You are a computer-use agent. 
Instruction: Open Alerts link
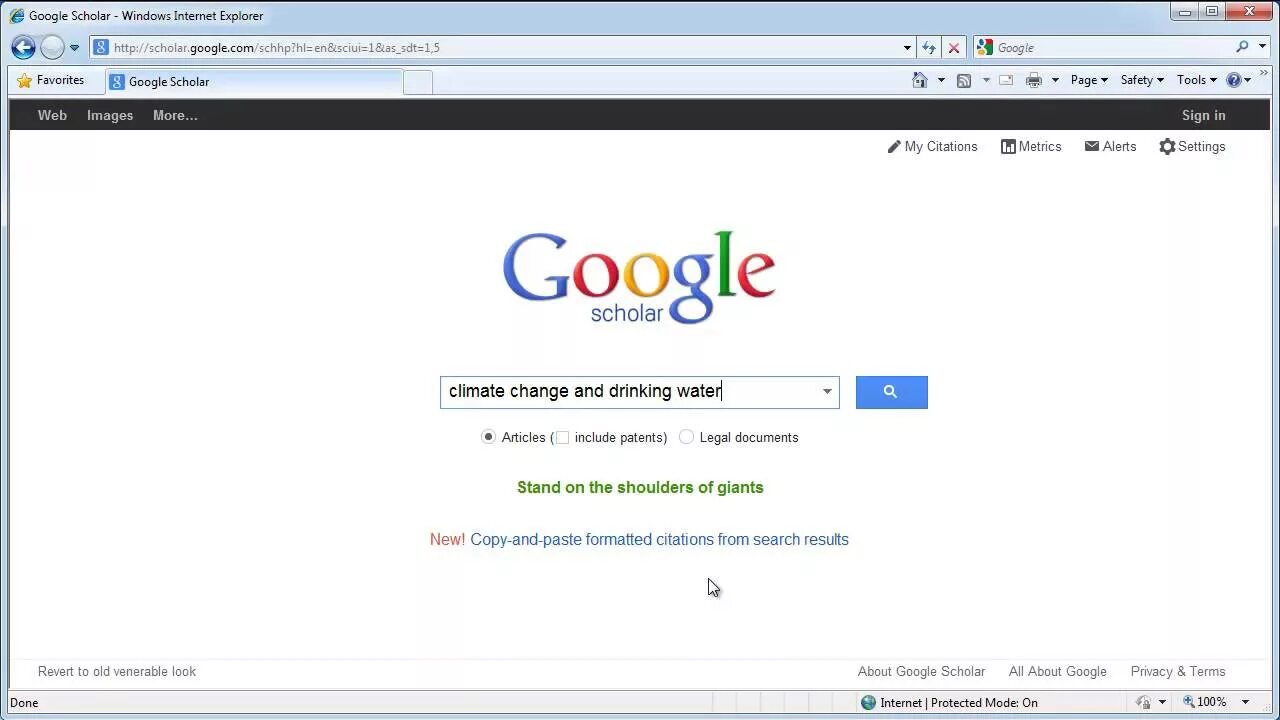coord(1110,146)
